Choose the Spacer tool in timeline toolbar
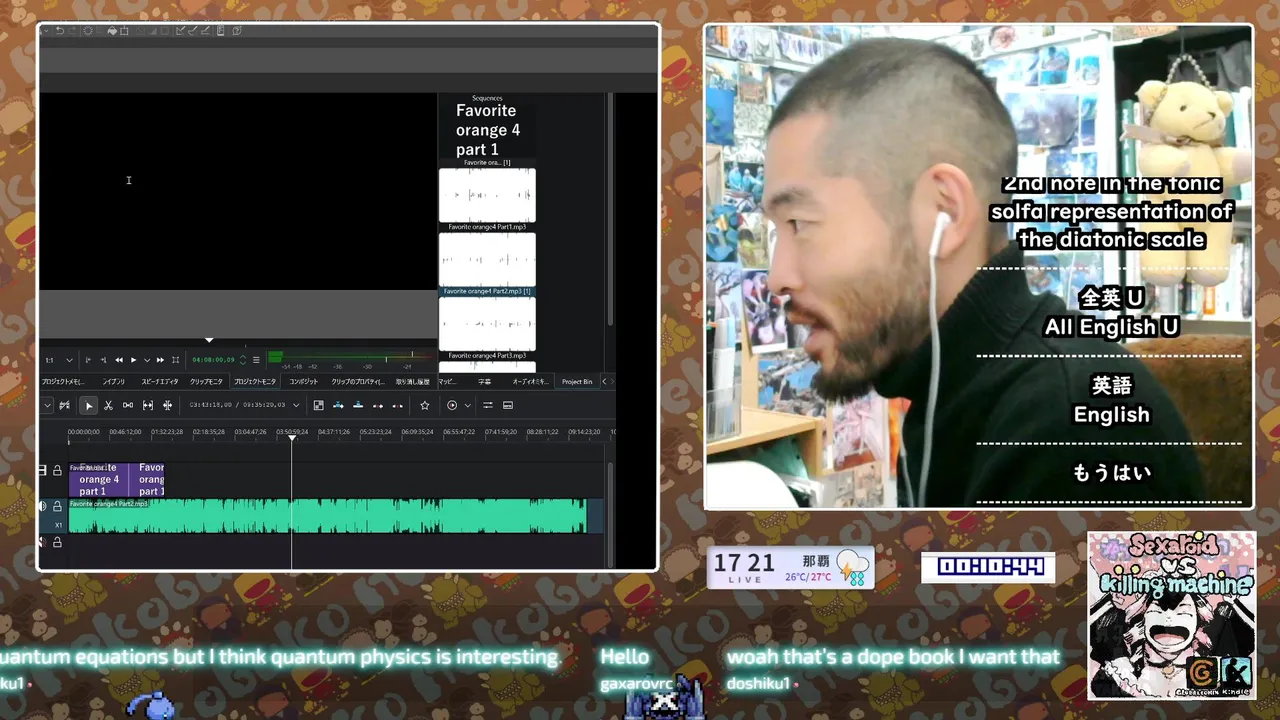 128,405
